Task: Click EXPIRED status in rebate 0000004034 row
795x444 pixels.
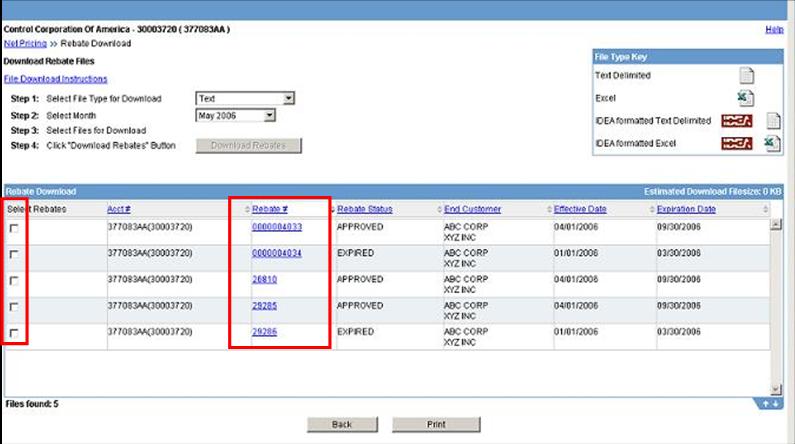Action: [x=355, y=253]
